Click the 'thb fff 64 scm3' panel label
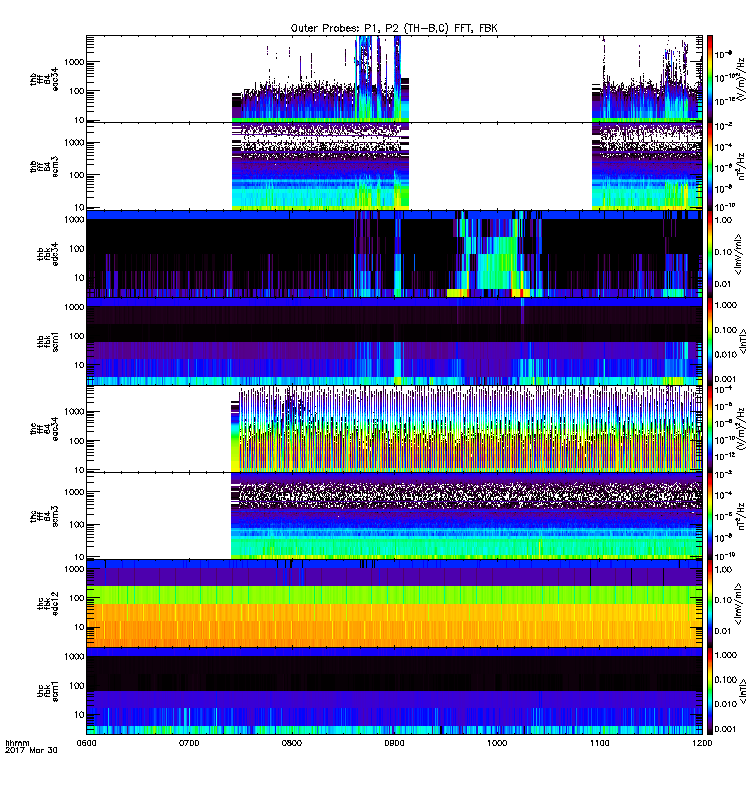This screenshot has width=750, height=800. 44,166
